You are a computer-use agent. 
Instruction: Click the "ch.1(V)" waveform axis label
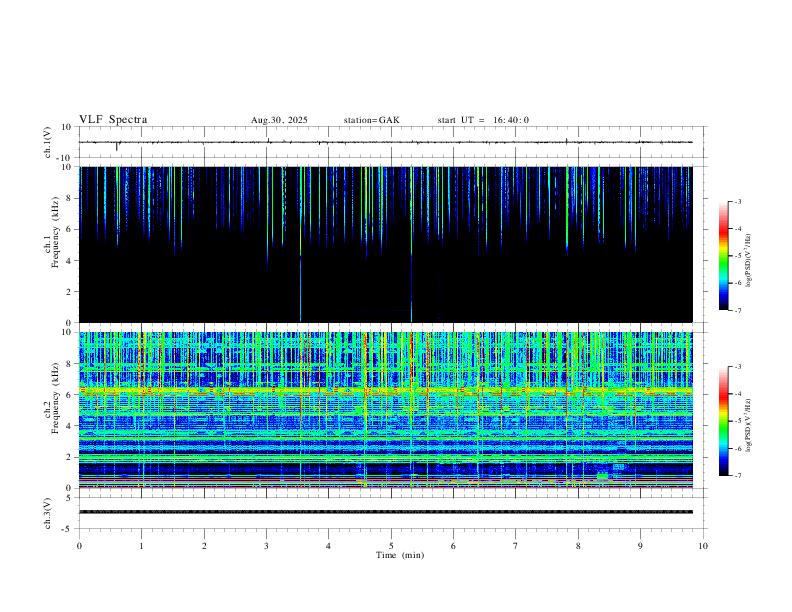click(x=48, y=142)
